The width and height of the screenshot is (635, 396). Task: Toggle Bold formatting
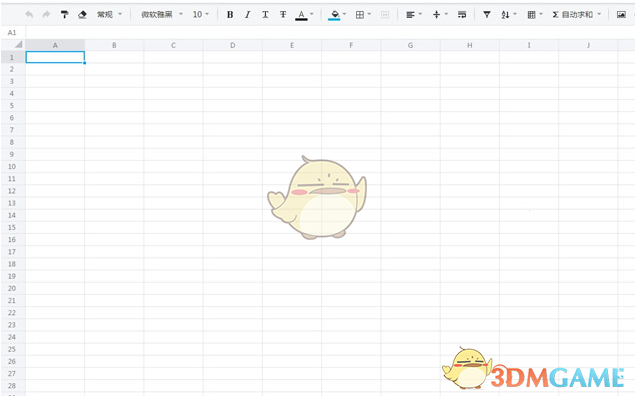click(230, 15)
